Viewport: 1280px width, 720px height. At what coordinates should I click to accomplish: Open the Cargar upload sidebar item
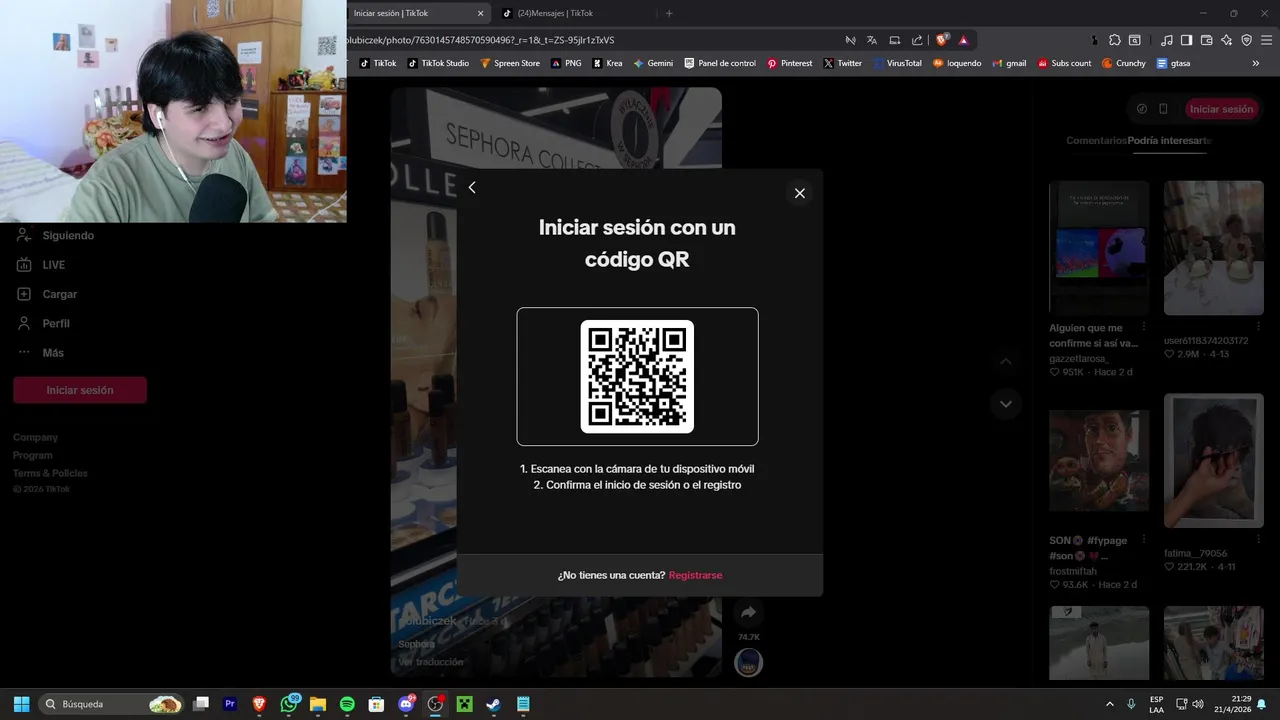pos(59,294)
